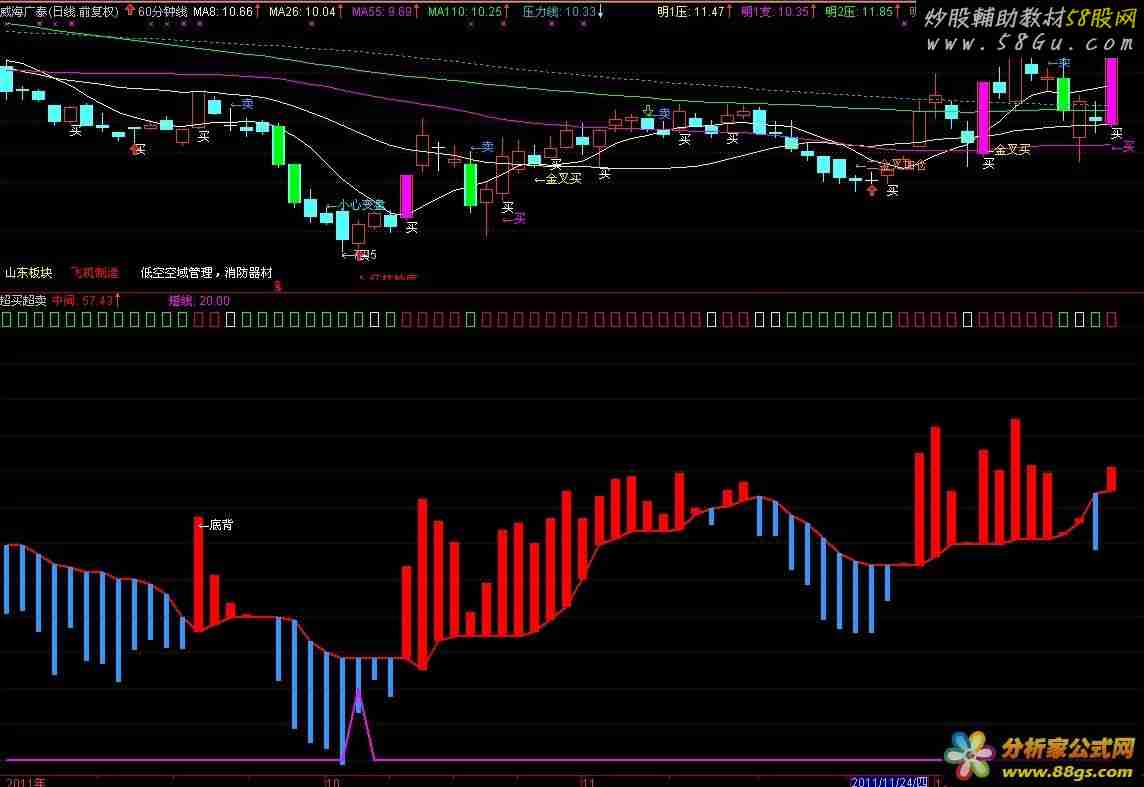This screenshot has width=1144, height=787.
Task: Select the month 10 axis marker
Action: [332, 782]
